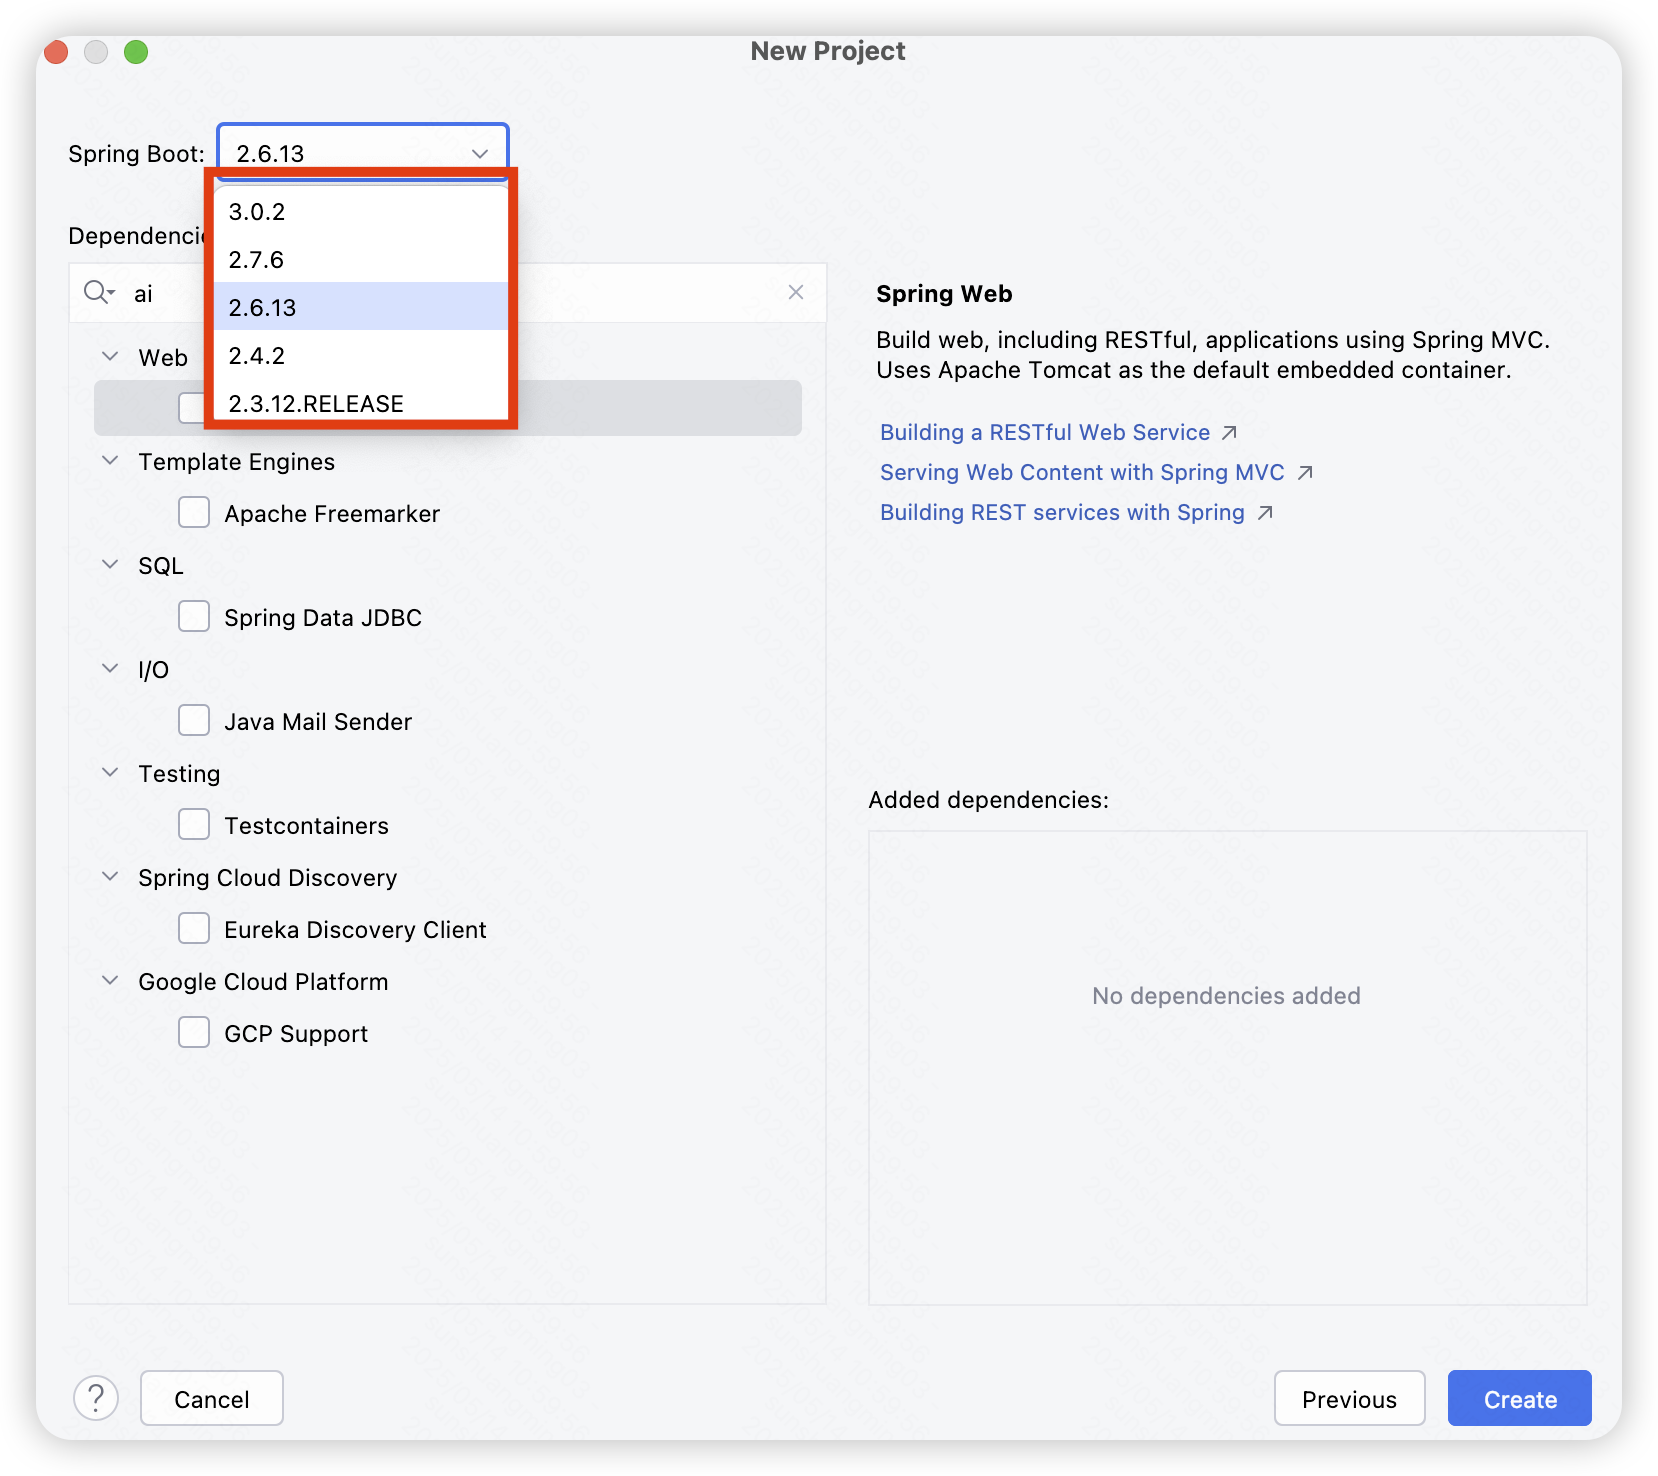Check the Eureka Discovery Client checkbox
1658x1476 pixels.
pyautogui.click(x=194, y=928)
